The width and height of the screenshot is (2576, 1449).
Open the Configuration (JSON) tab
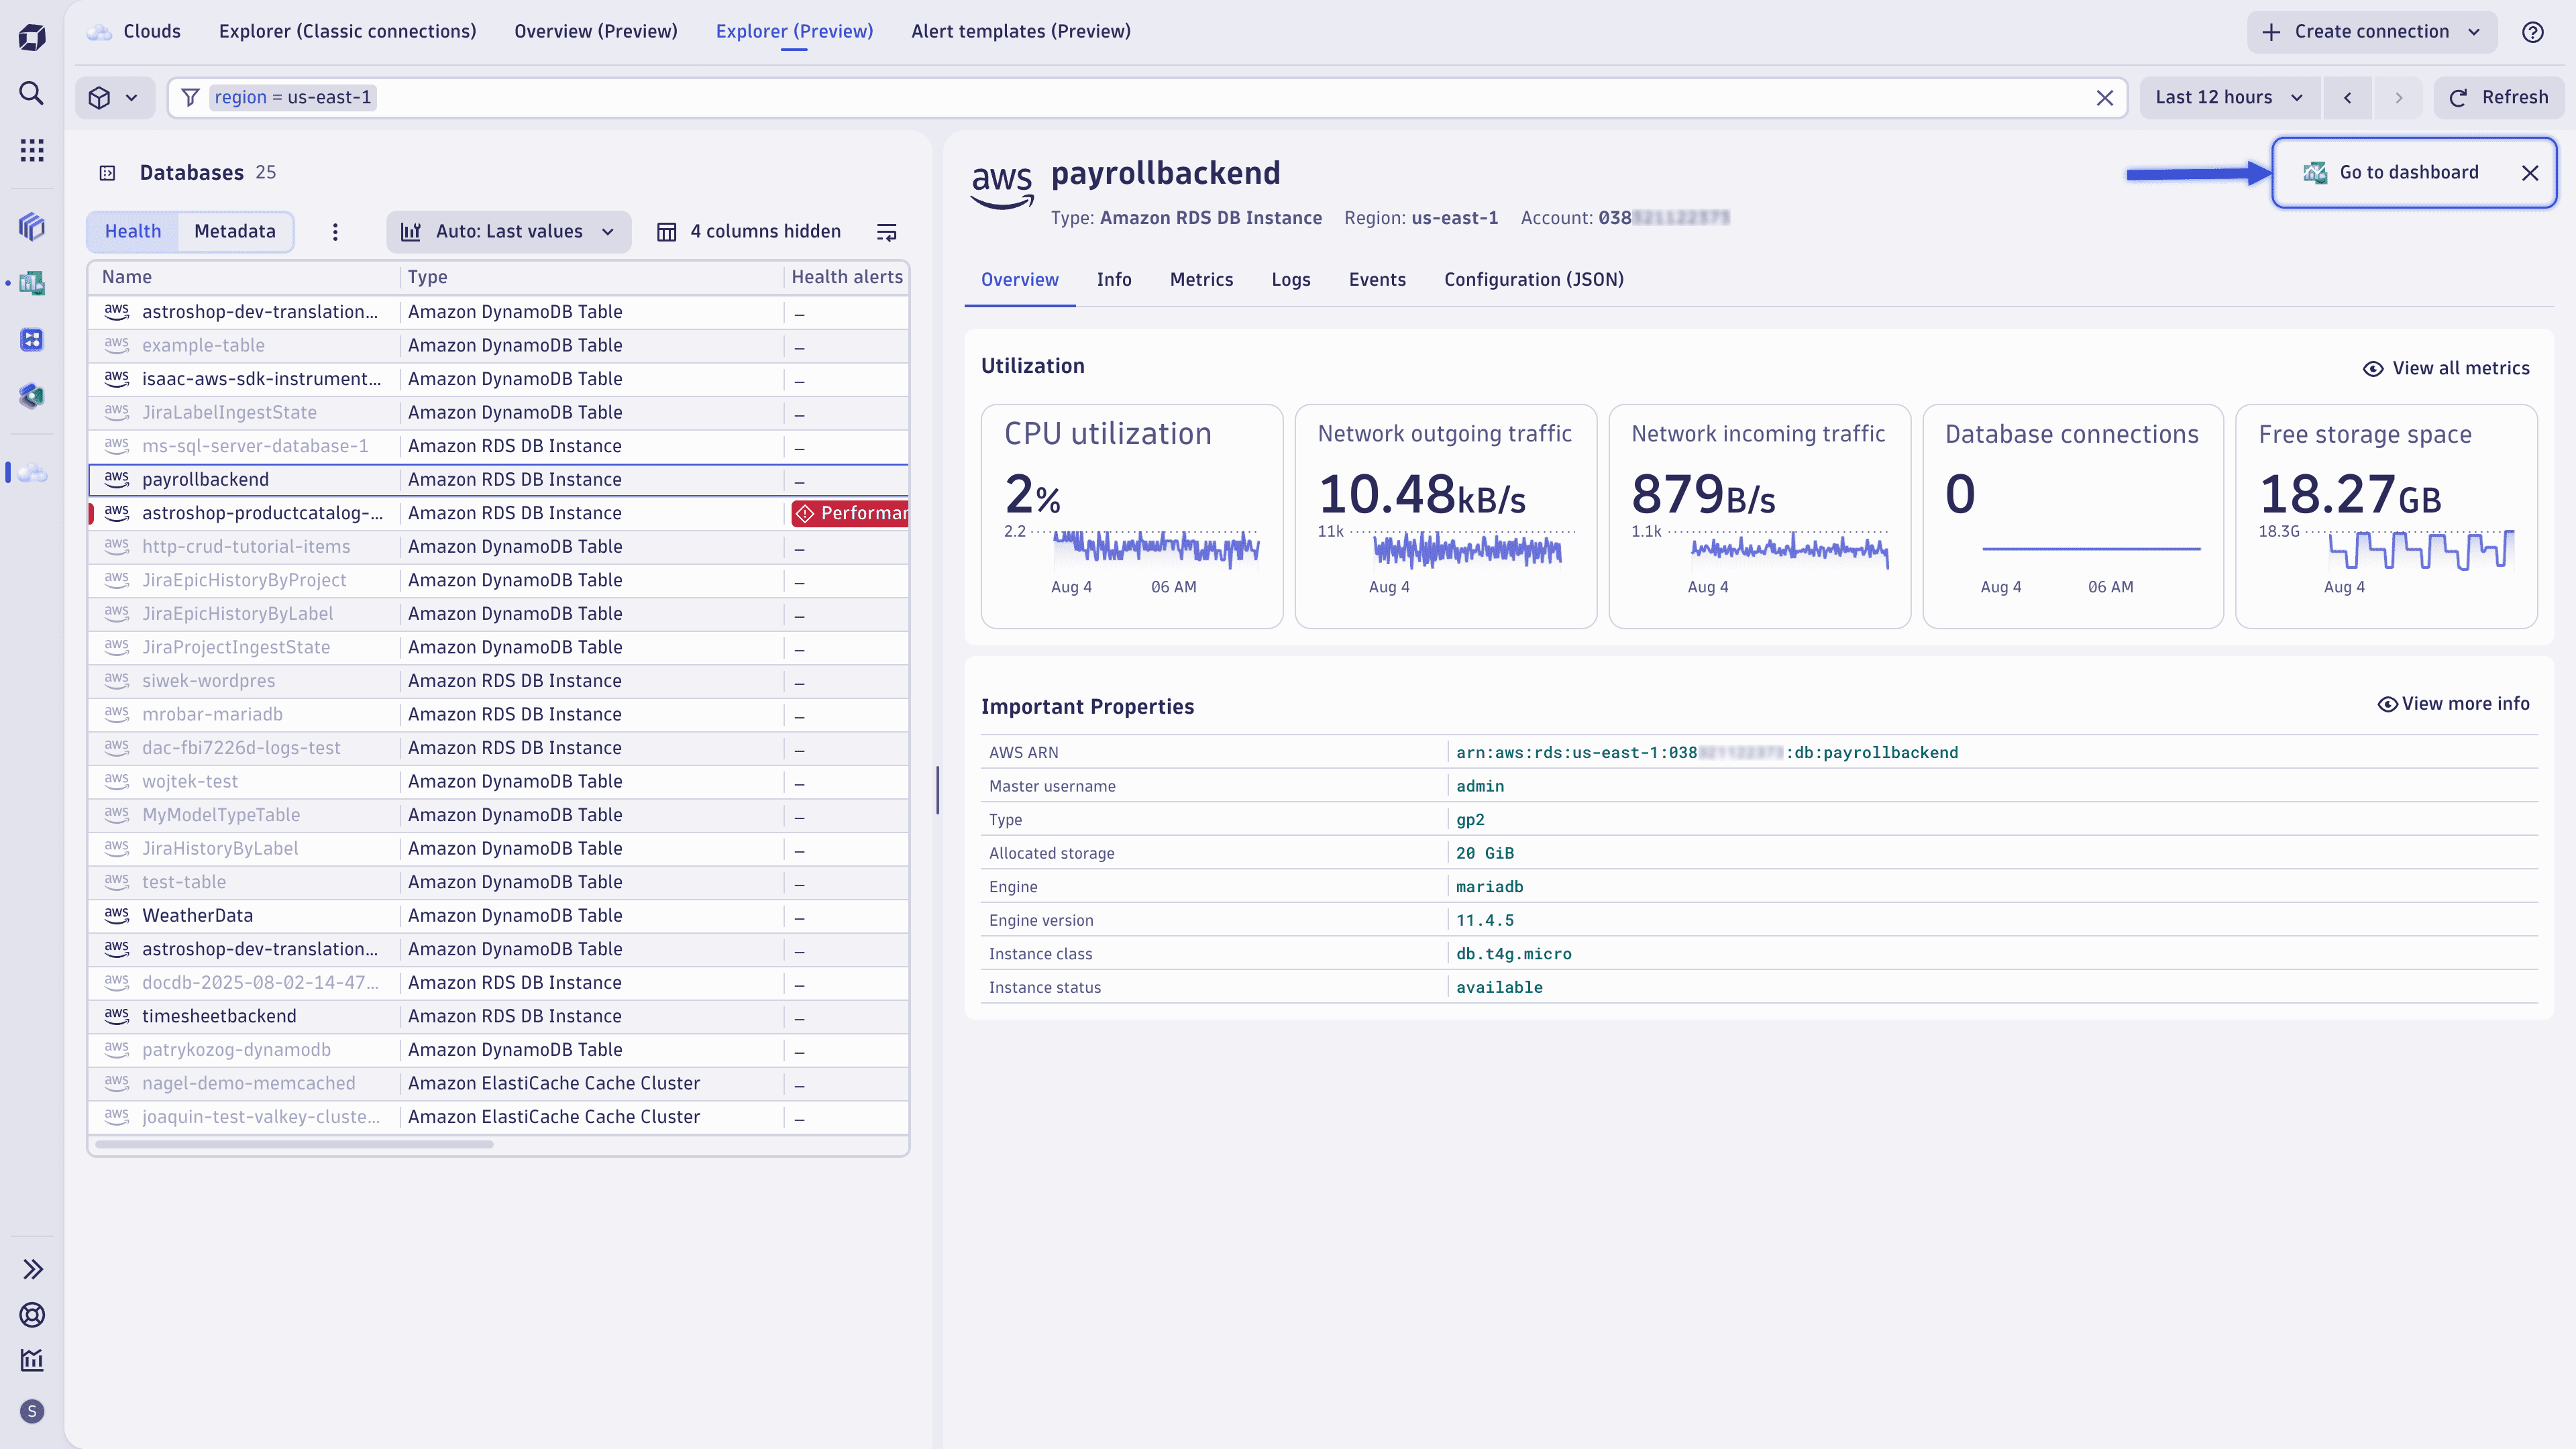pos(1533,280)
